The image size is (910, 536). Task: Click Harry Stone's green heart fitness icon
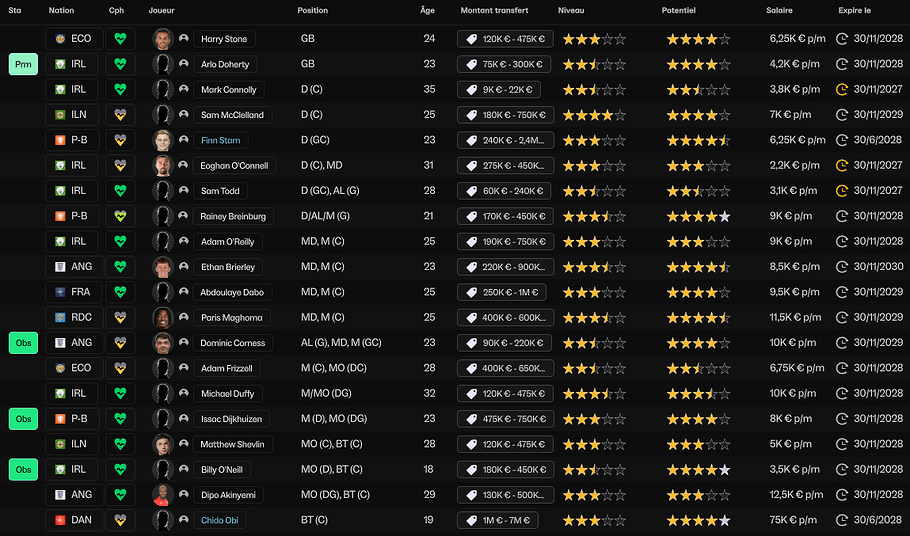coord(120,39)
